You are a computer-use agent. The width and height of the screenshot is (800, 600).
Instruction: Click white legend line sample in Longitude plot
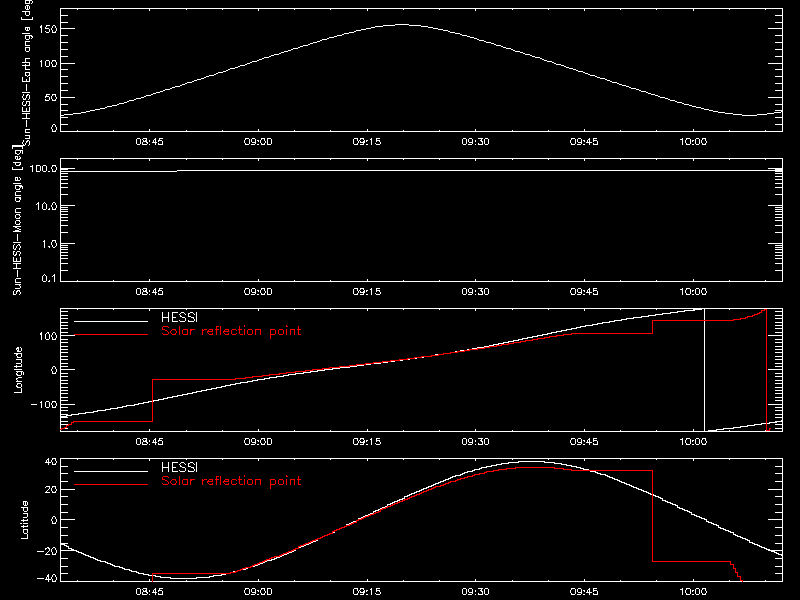click(x=111, y=321)
